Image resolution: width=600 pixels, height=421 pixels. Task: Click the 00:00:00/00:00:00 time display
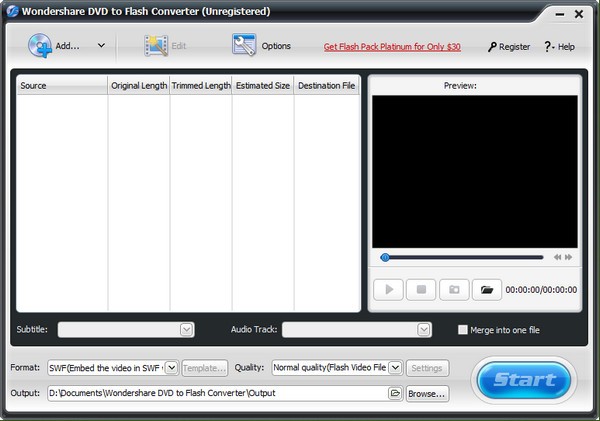[x=541, y=290]
